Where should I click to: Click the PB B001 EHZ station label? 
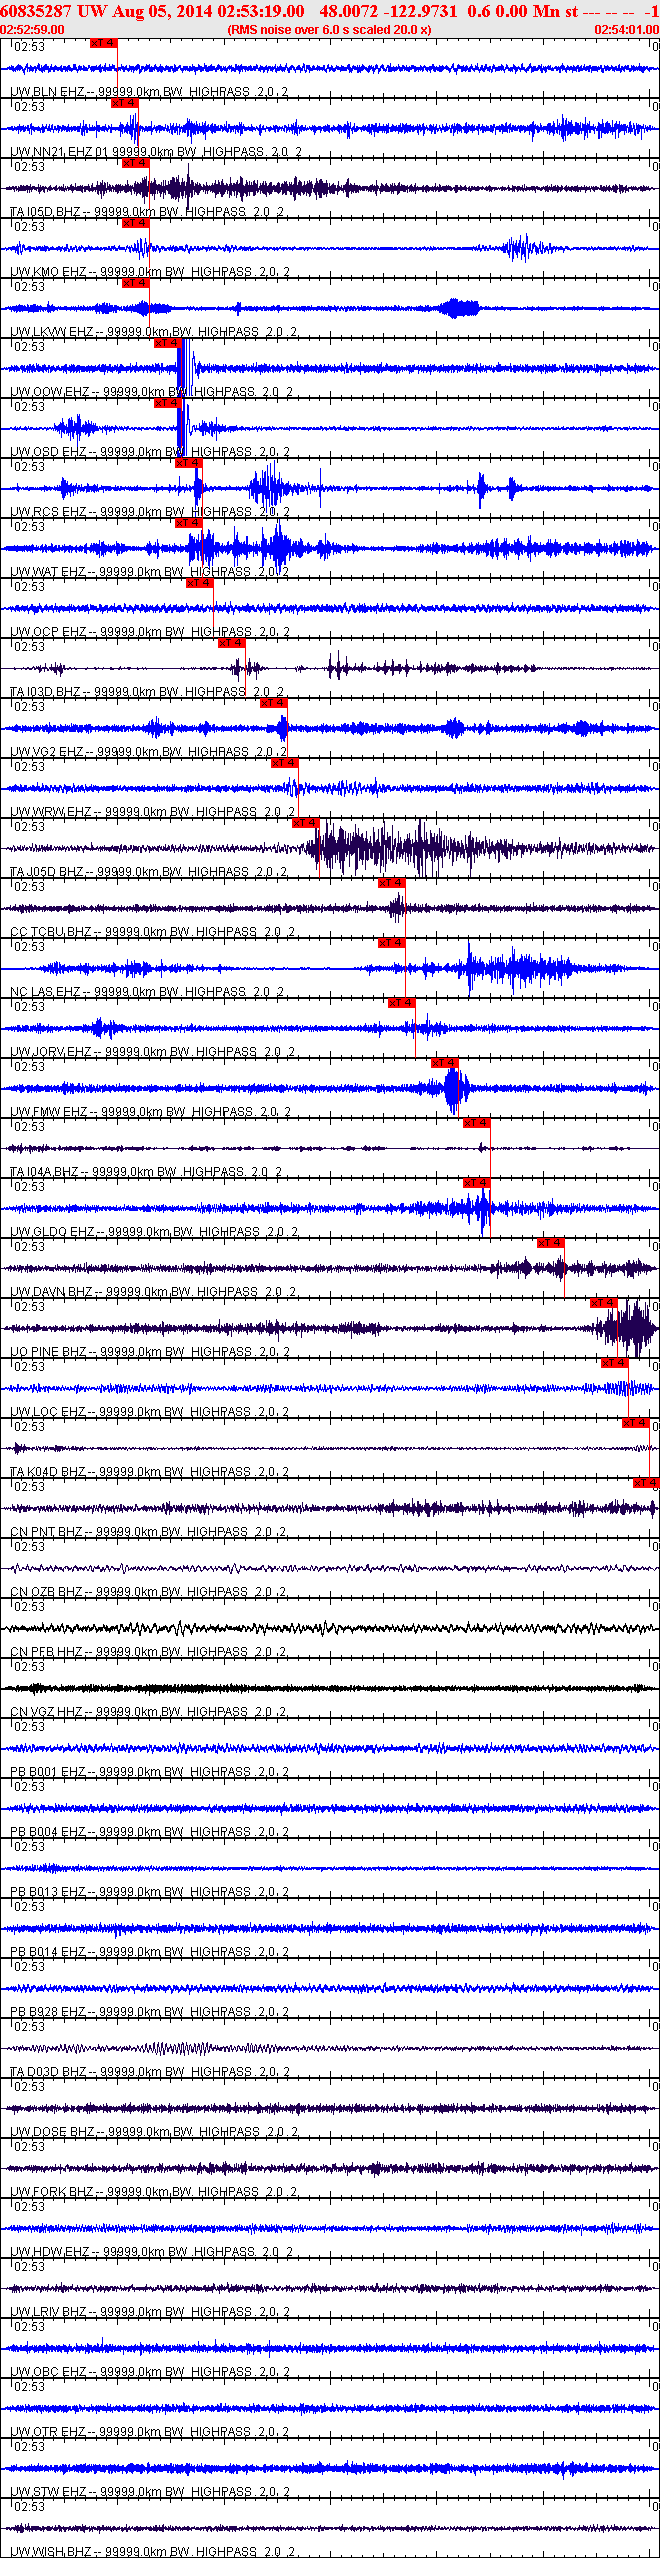[x=149, y=1772]
